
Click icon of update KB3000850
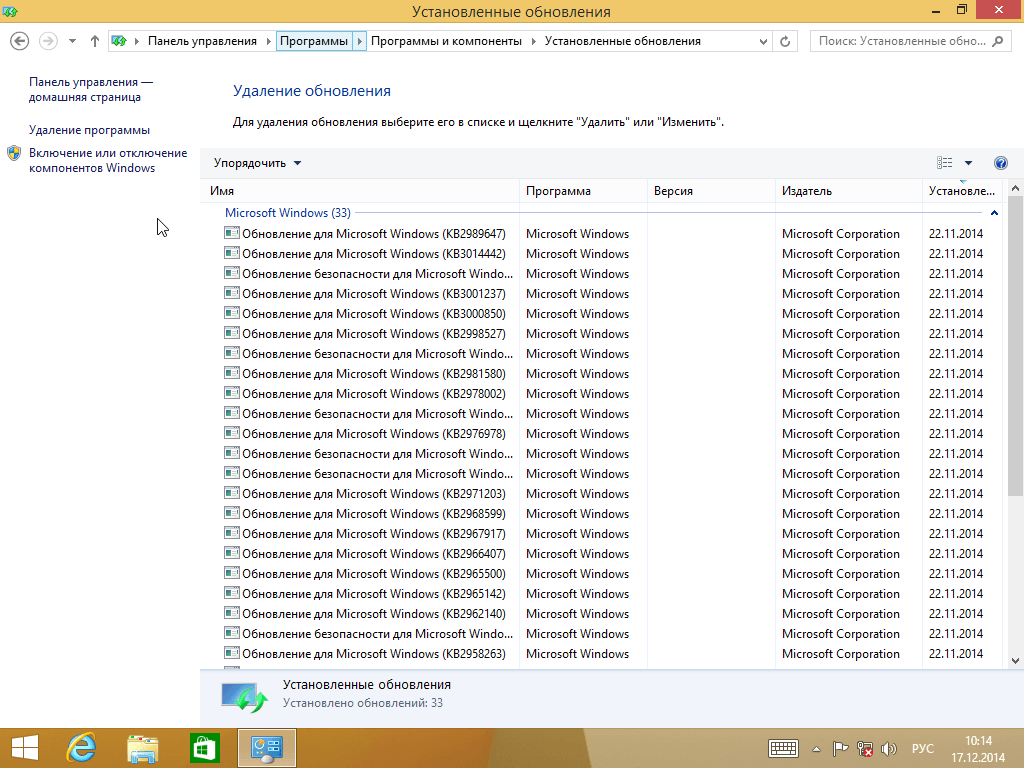(x=231, y=313)
